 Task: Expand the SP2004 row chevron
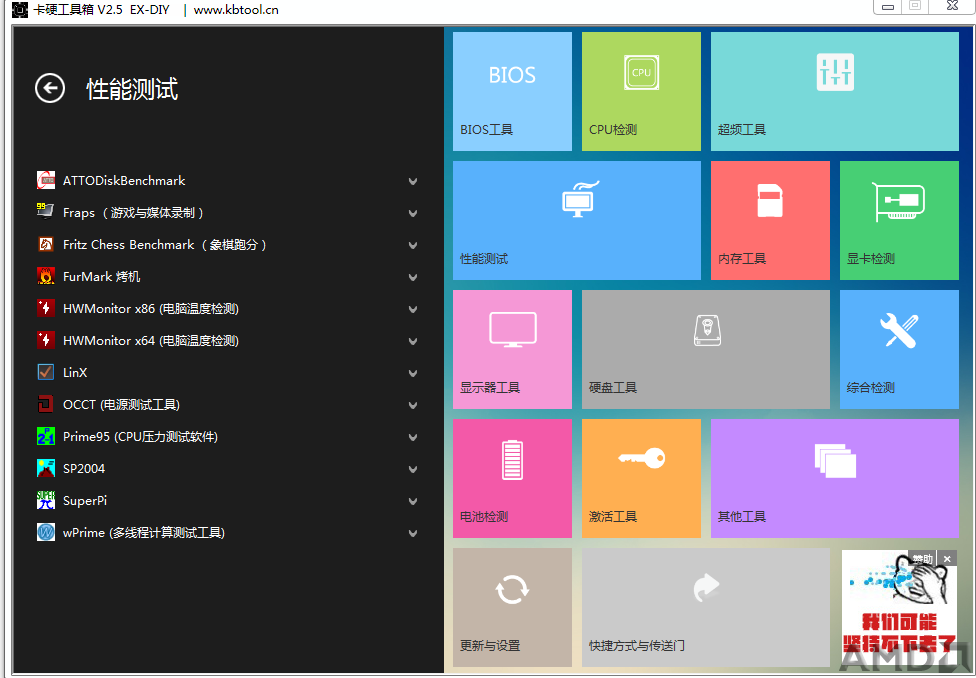[x=413, y=469]
